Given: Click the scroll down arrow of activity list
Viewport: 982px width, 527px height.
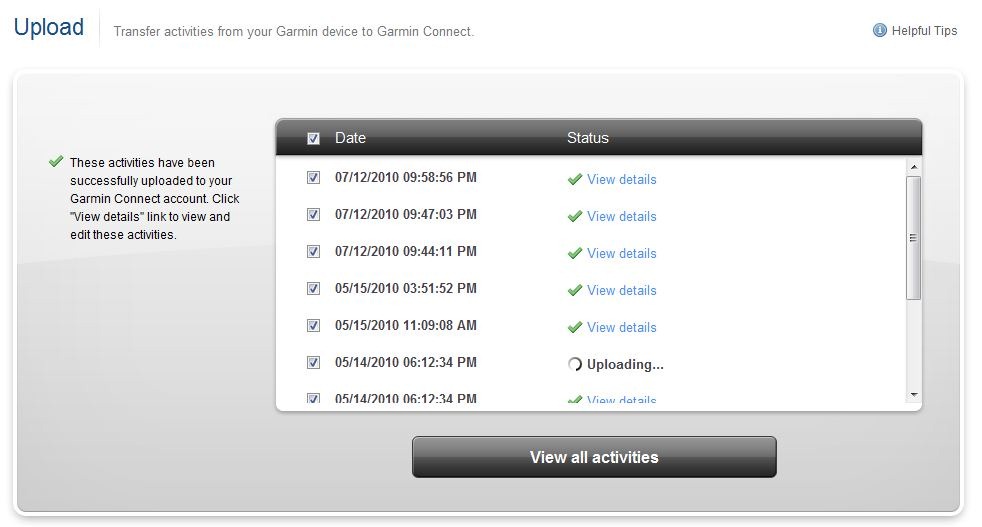Looking at the screenshot, I should coord(914,395).
